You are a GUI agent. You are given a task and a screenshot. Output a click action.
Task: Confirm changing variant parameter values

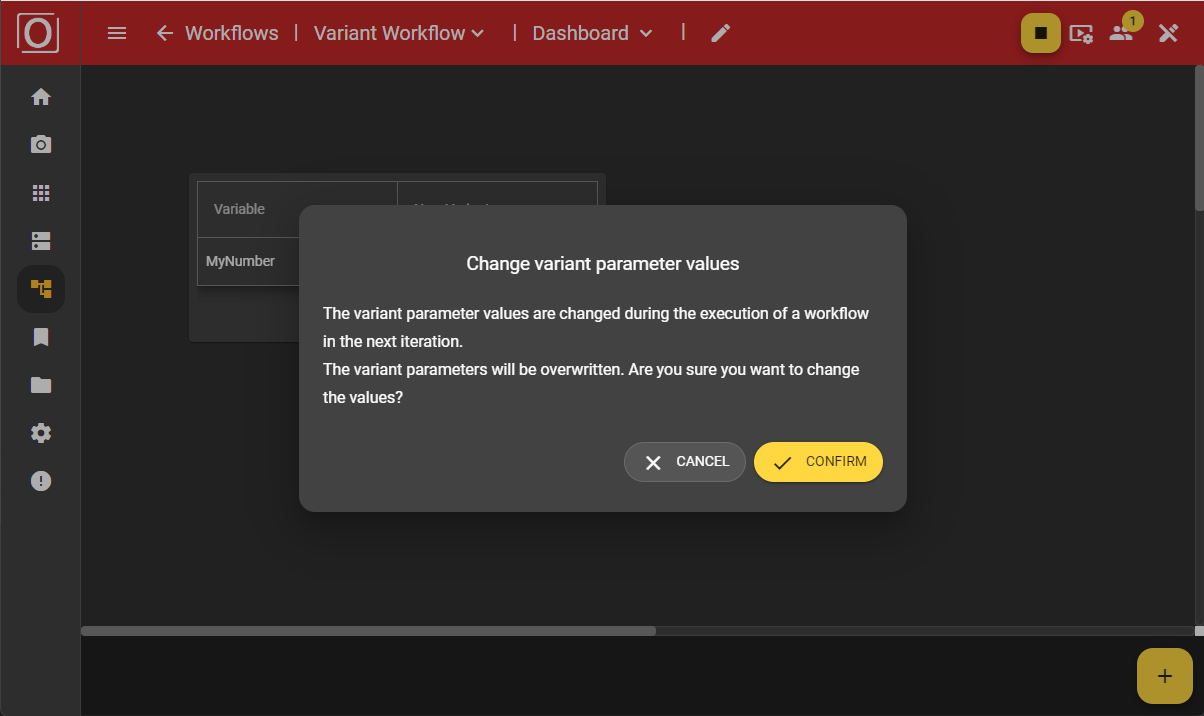[818, 462]
